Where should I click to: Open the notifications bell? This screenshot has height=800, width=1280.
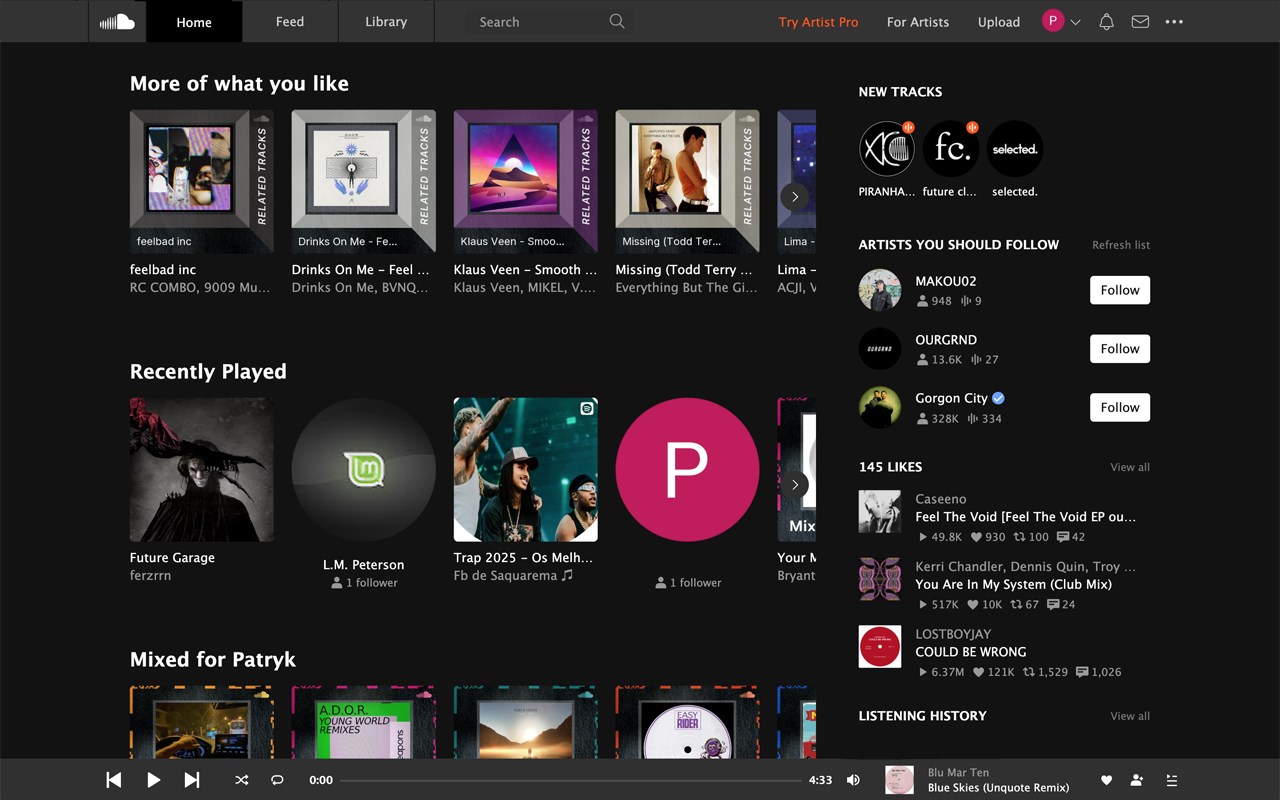click(x=1106, y=21)
